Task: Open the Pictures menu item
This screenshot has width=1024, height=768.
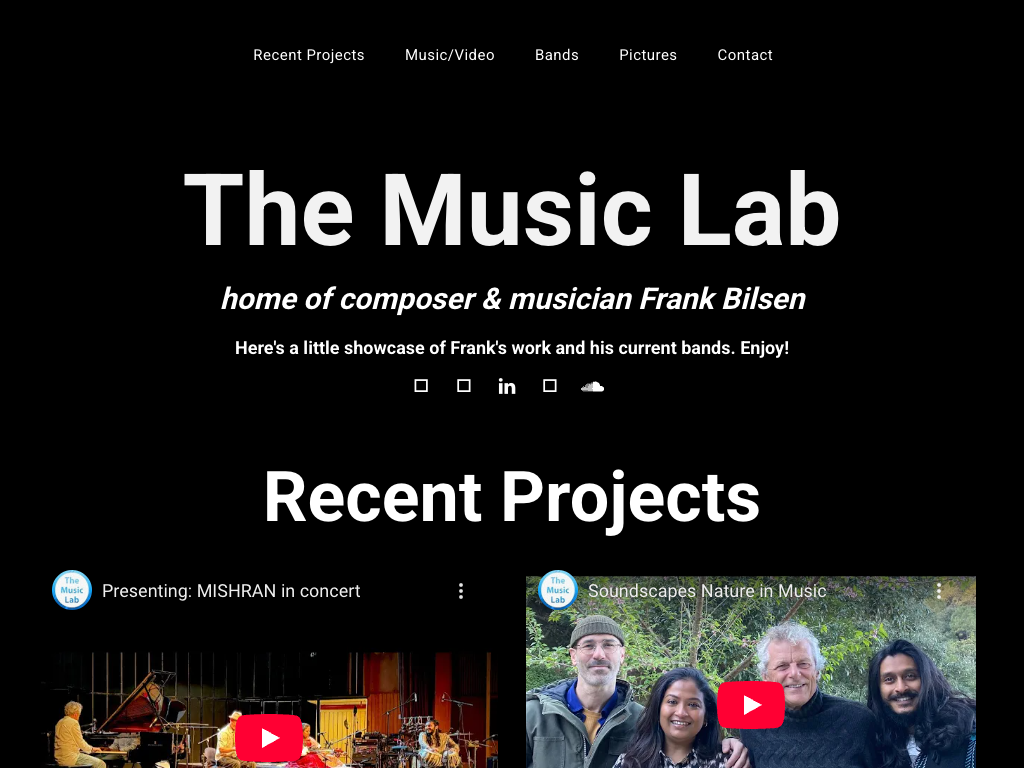Action: pos(648,55)
